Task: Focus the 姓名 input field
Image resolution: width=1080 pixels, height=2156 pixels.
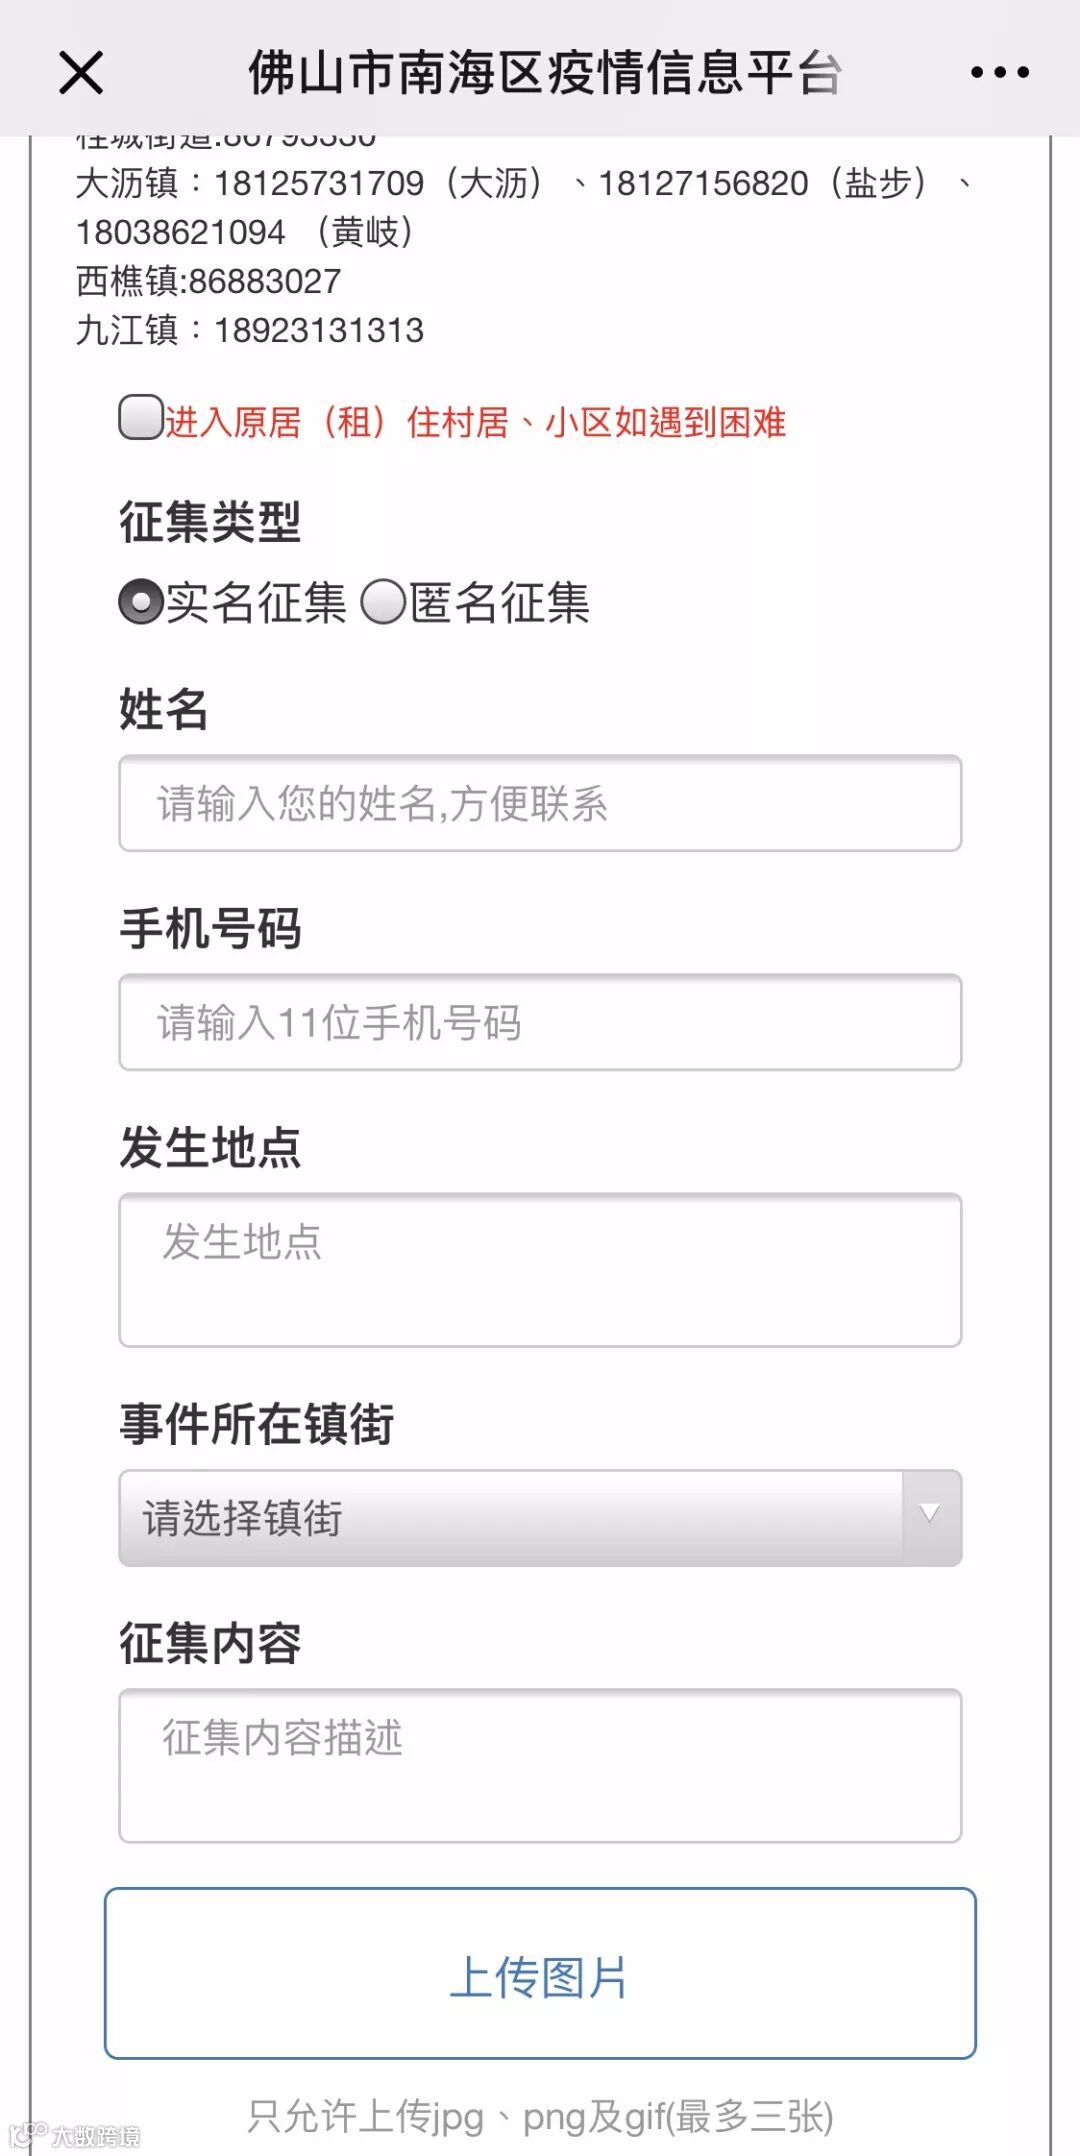Action: point(540,804)
